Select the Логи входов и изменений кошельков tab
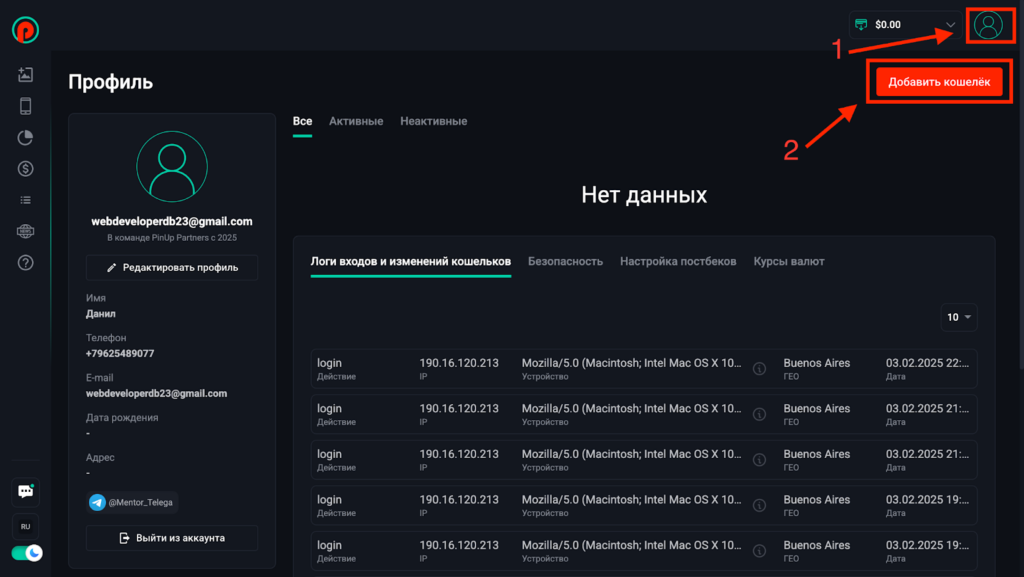 tap(411, 262)
